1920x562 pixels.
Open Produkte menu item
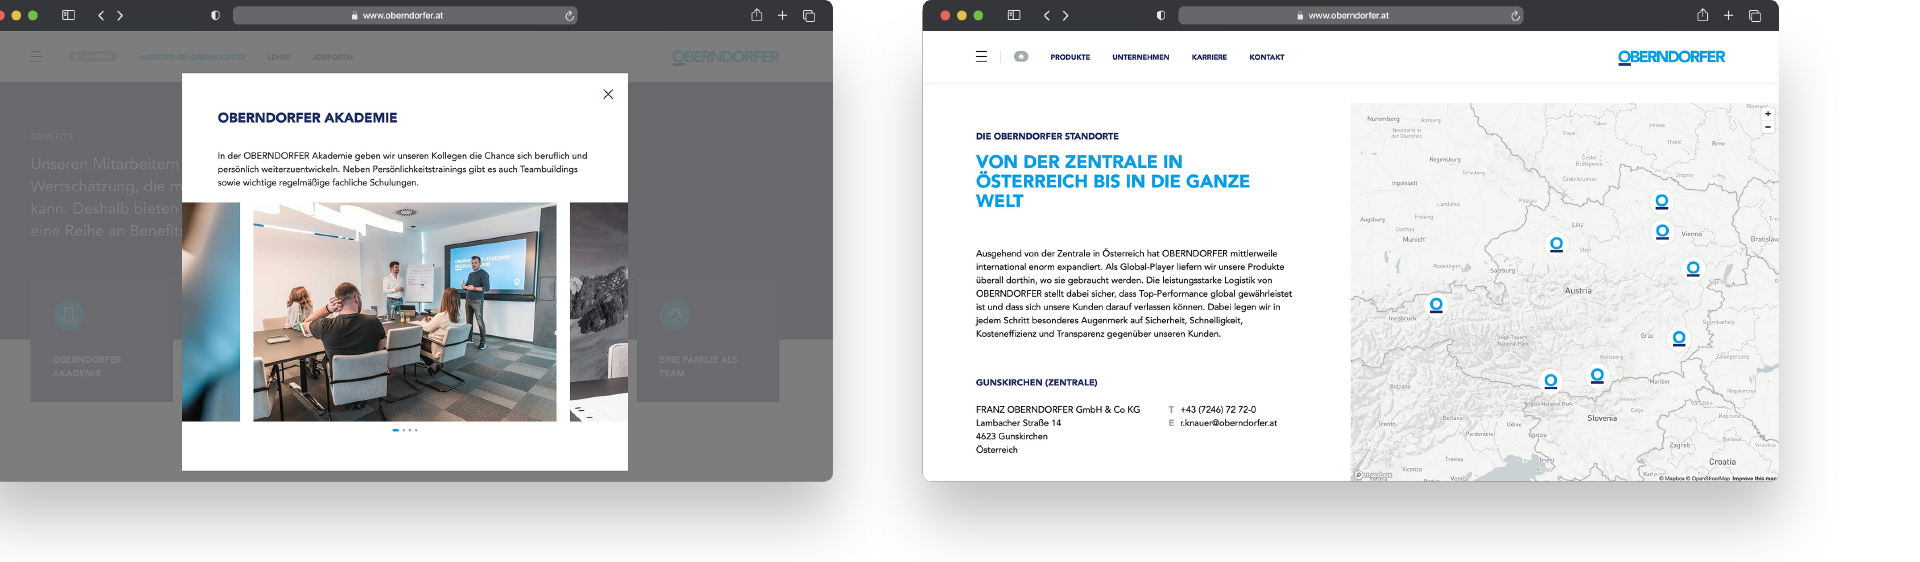pos(1070,57)
